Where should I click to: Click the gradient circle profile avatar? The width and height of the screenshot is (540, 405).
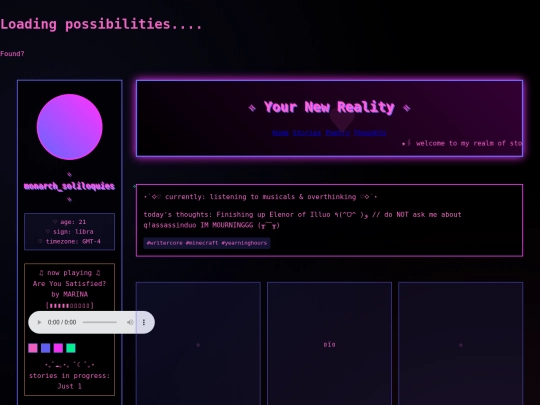pyautogui.click(x=70, y=127)
